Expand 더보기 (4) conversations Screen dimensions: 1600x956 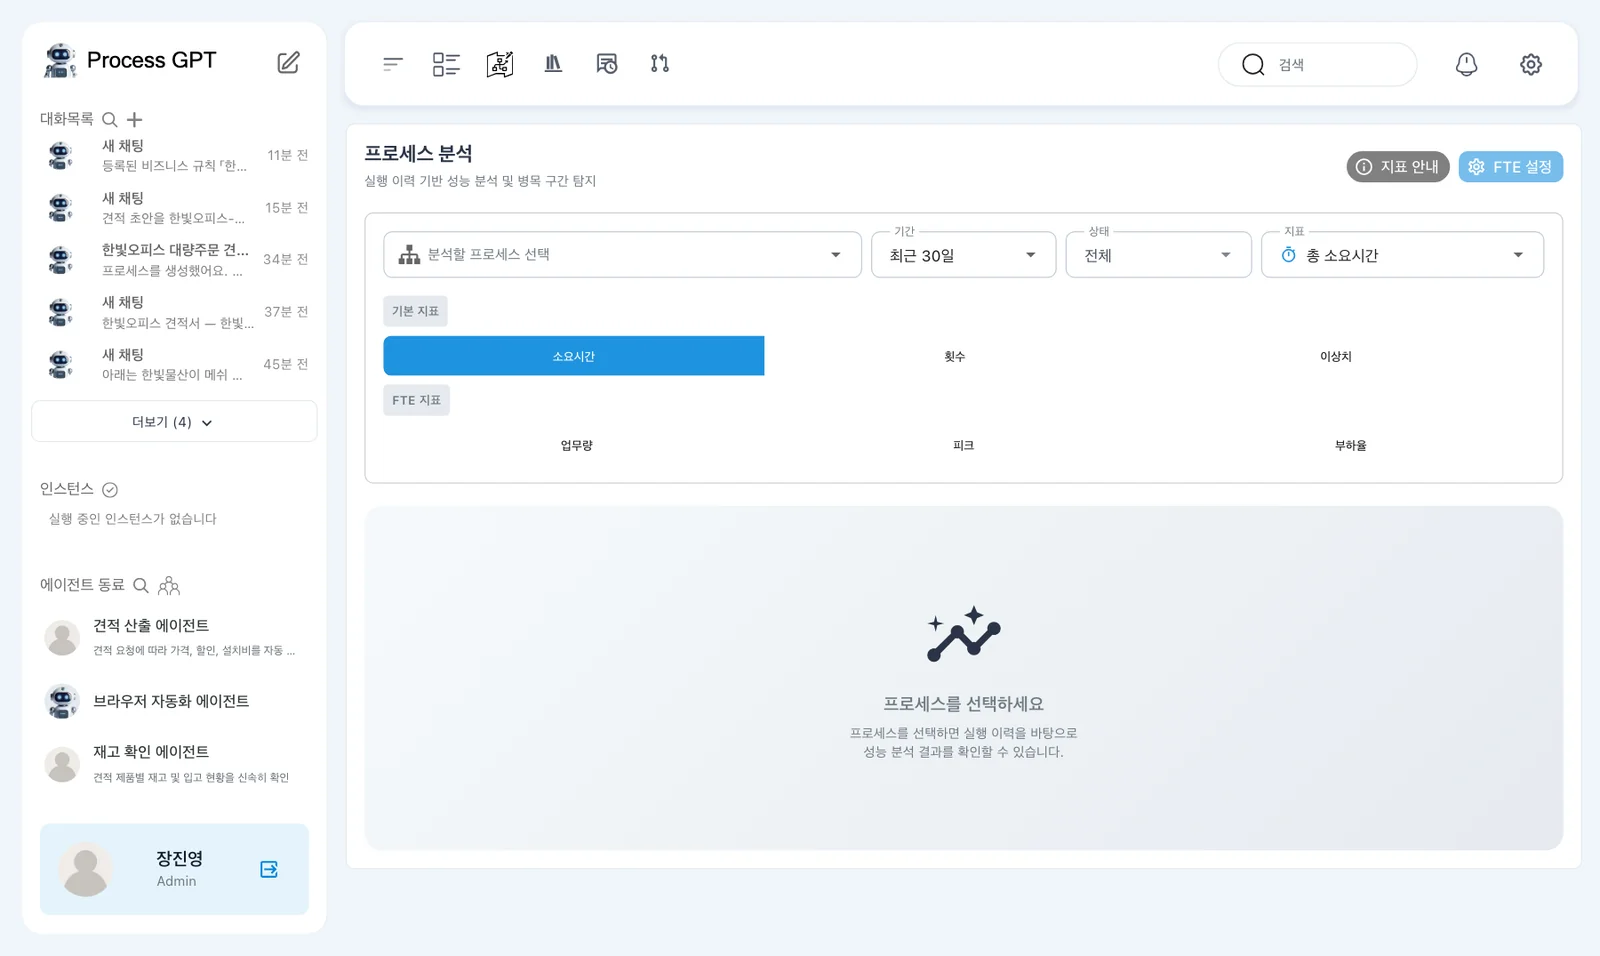174,422
